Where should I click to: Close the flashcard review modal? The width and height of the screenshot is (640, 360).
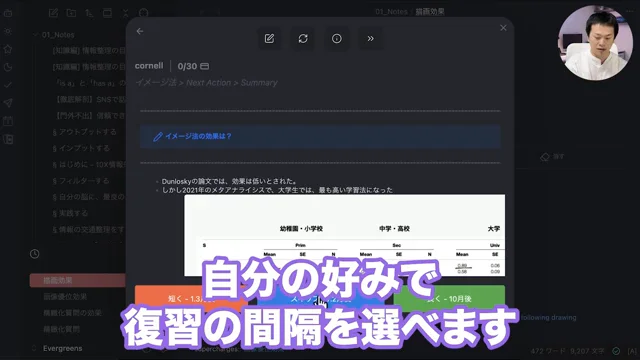[503, 28]
